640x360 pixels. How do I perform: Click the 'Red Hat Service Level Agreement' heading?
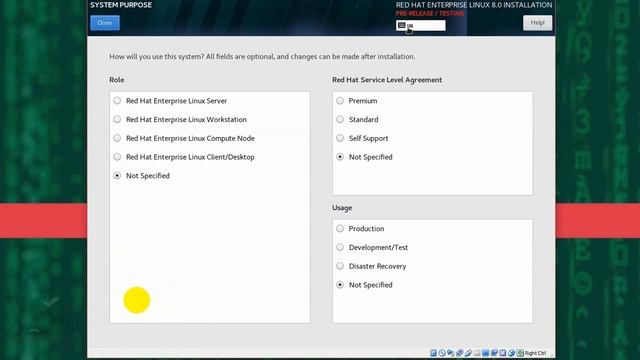click(x=387, y=80)
